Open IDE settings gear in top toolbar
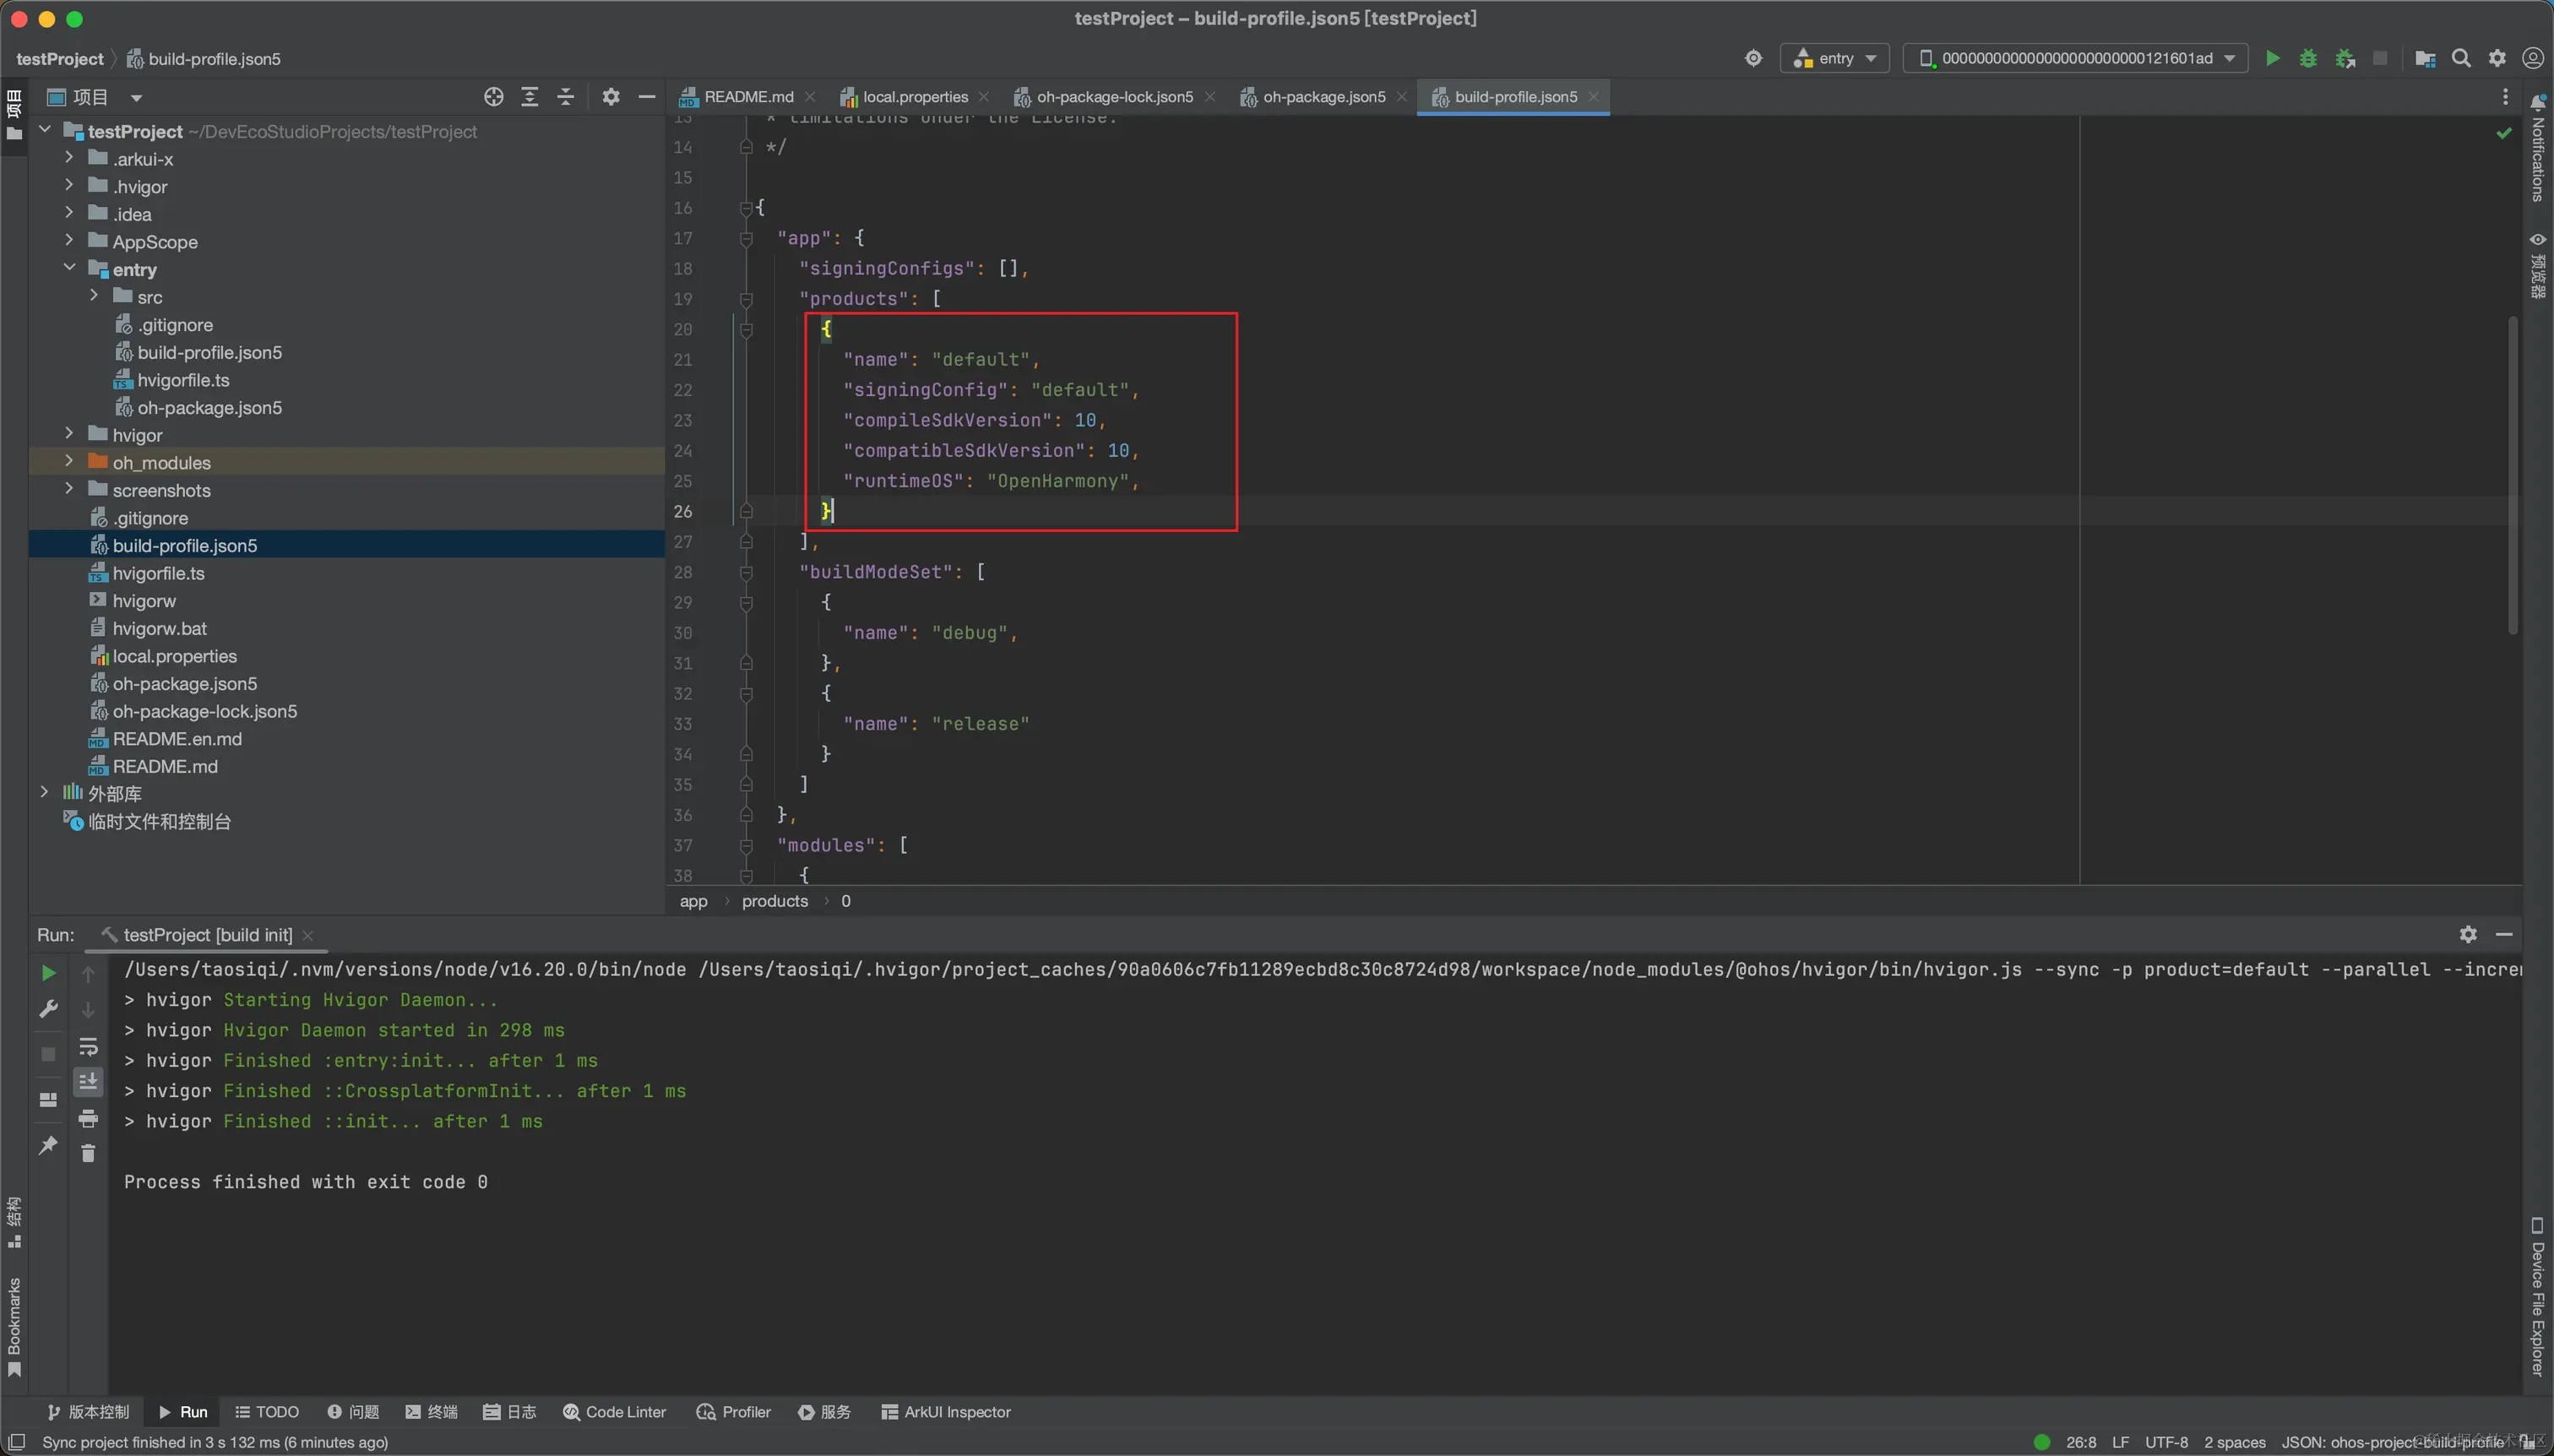This screenshot has height=1456, width=2554. coord(2497,58)
